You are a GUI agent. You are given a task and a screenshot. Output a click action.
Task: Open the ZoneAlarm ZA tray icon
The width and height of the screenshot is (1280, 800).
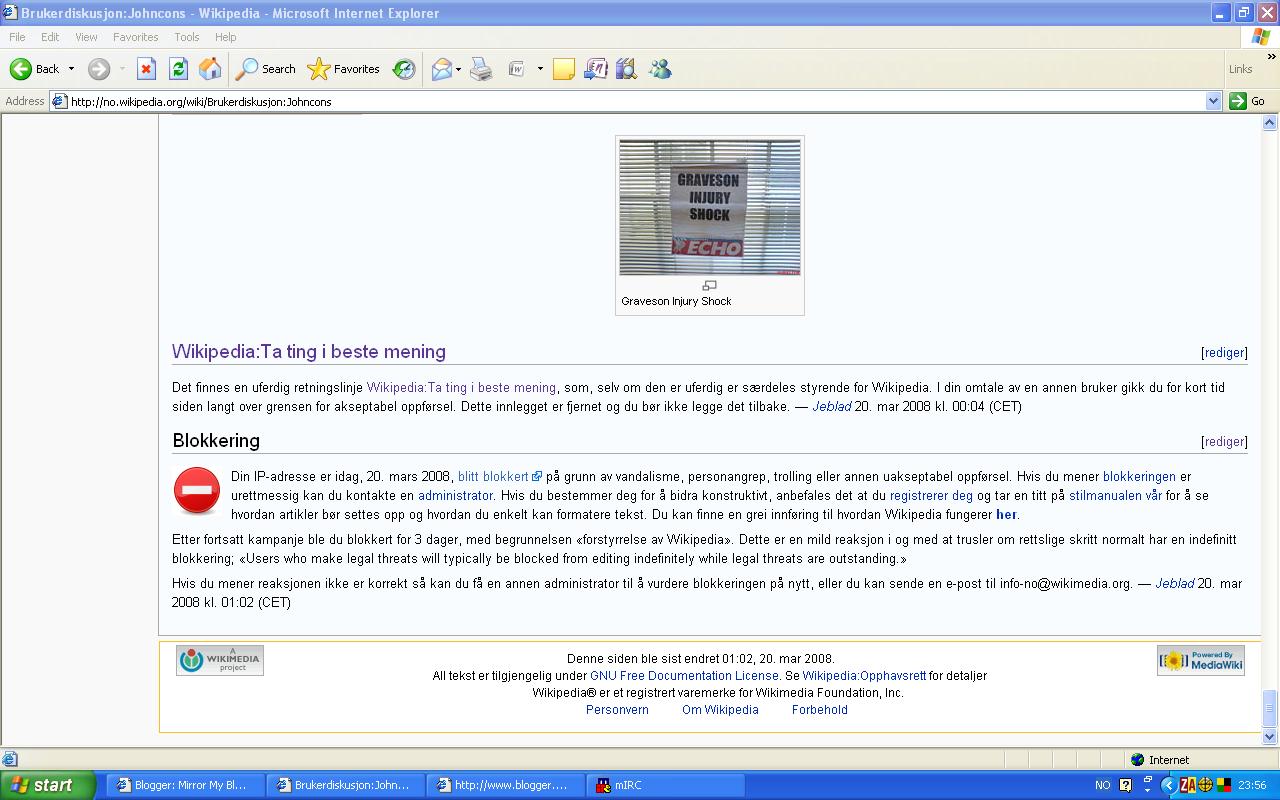1188,785
